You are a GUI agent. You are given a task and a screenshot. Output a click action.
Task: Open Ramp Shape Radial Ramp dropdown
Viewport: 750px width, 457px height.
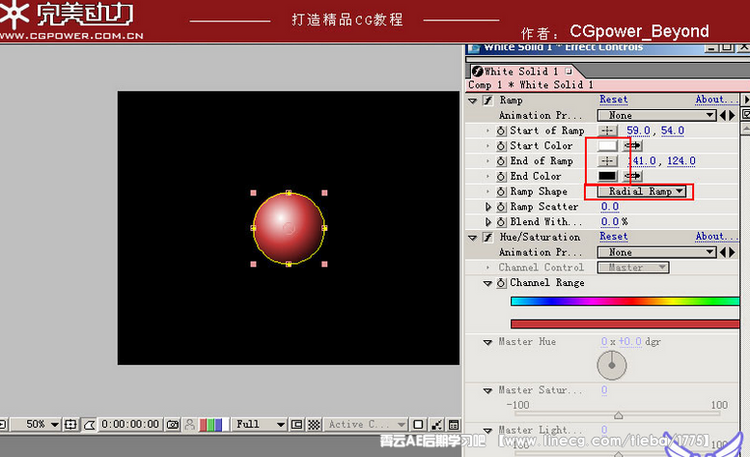[x=641, y=191]
